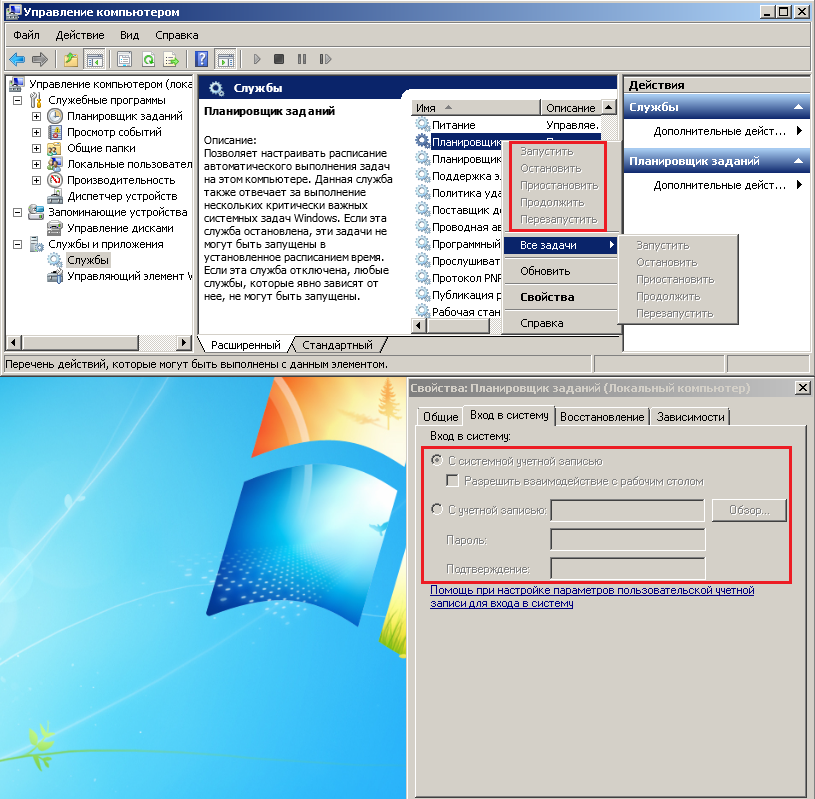Collapse Службы и приложения tree node

(x=17, y=244)
